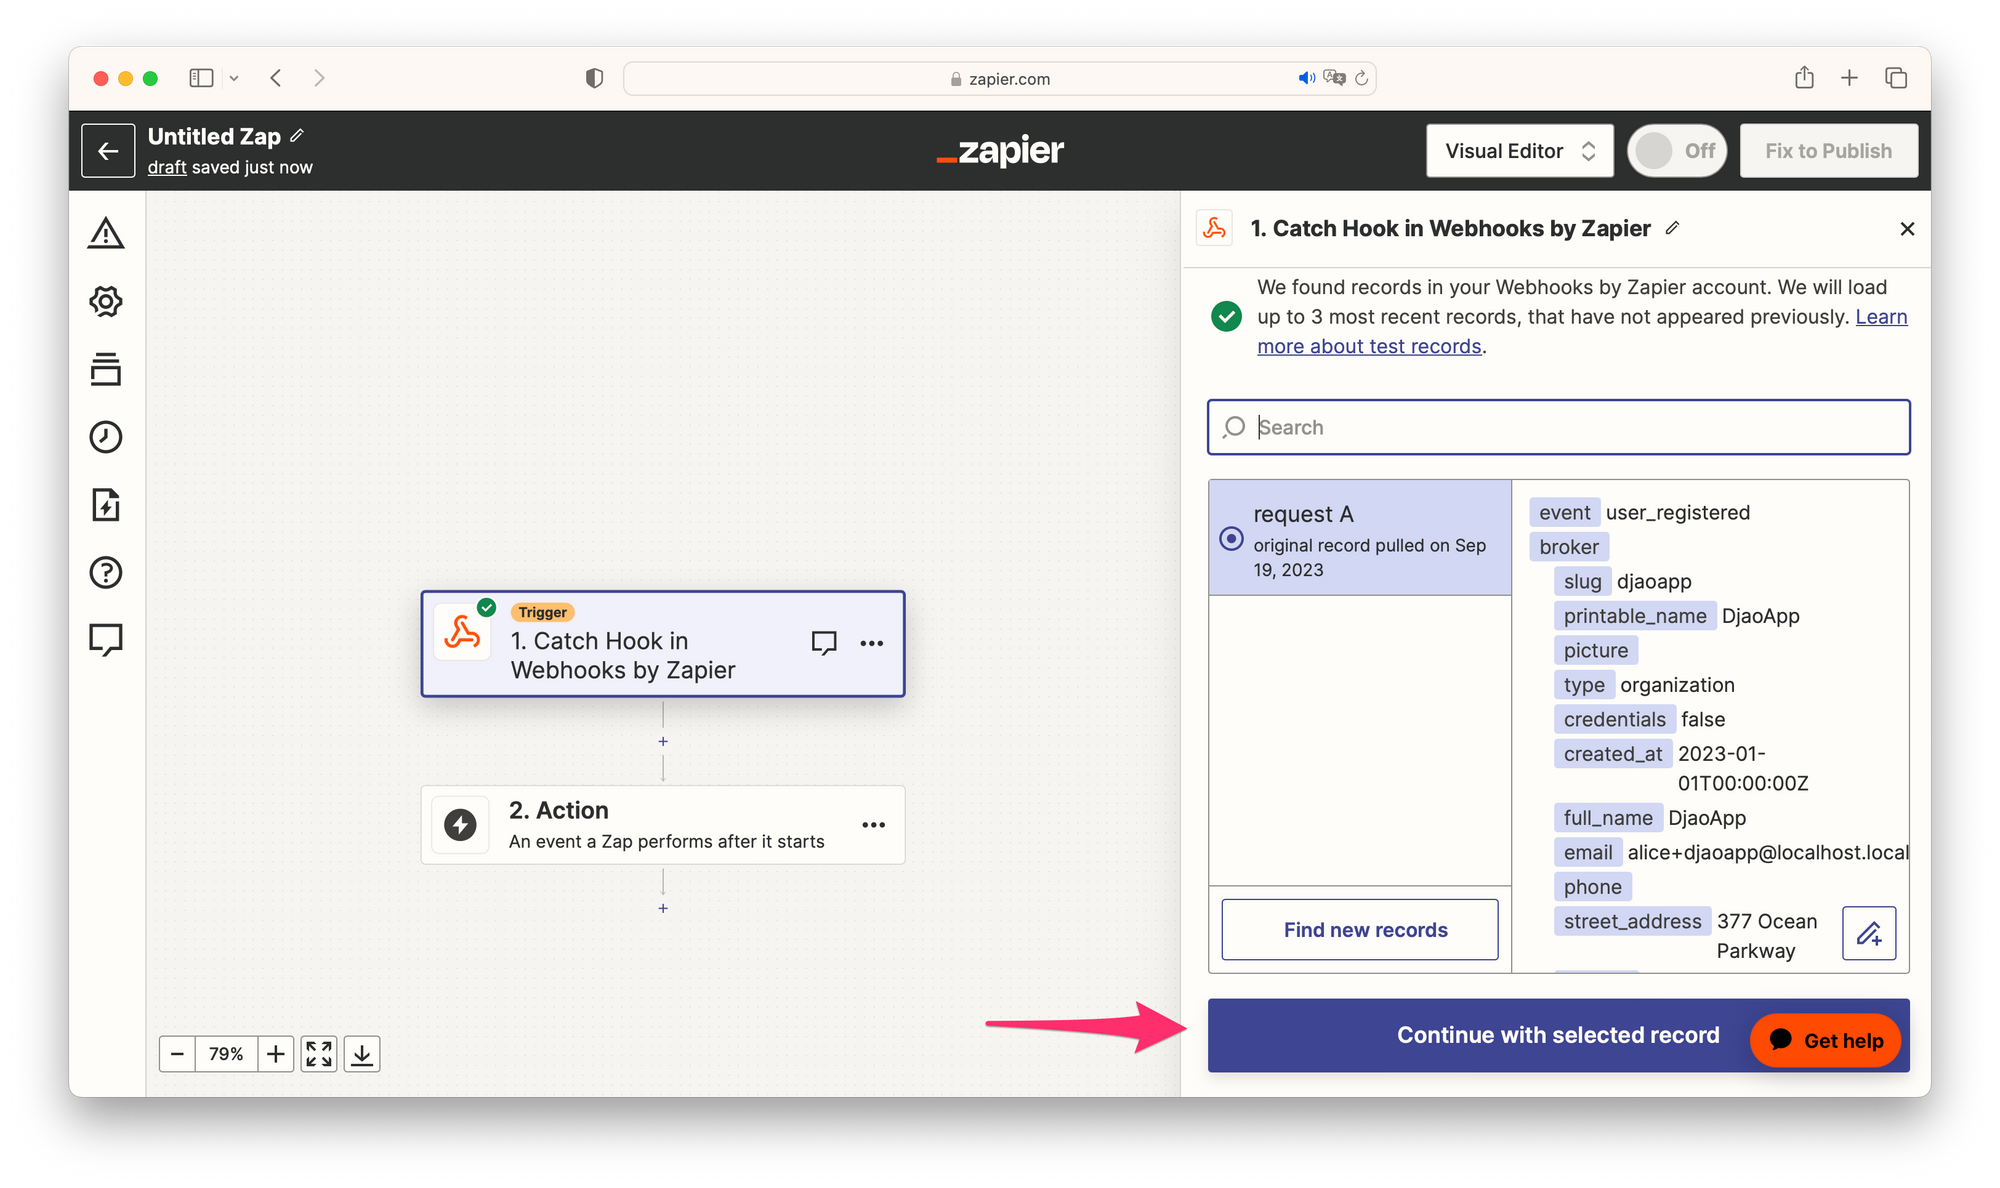Add comment on the Catch Hook trigger step

coord(824,643)
